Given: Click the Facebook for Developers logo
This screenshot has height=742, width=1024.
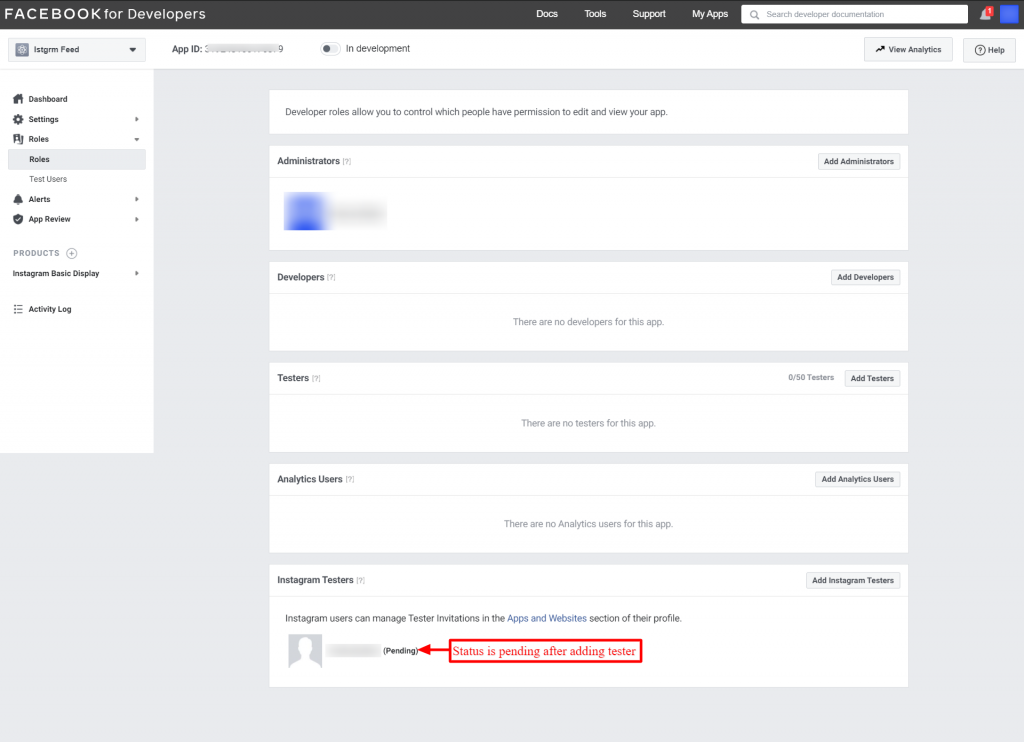Looking at the screenshot, I should tap(104, 14).
